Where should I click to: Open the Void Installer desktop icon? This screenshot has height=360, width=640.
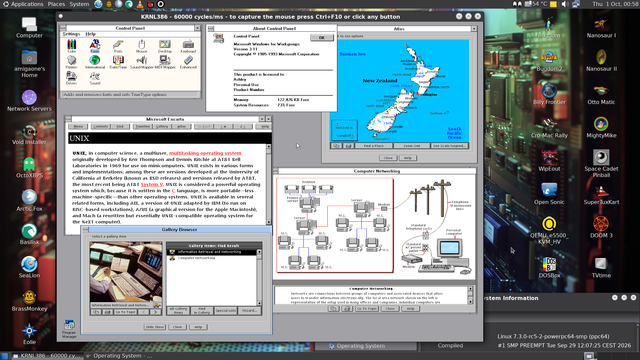[29, 134]
